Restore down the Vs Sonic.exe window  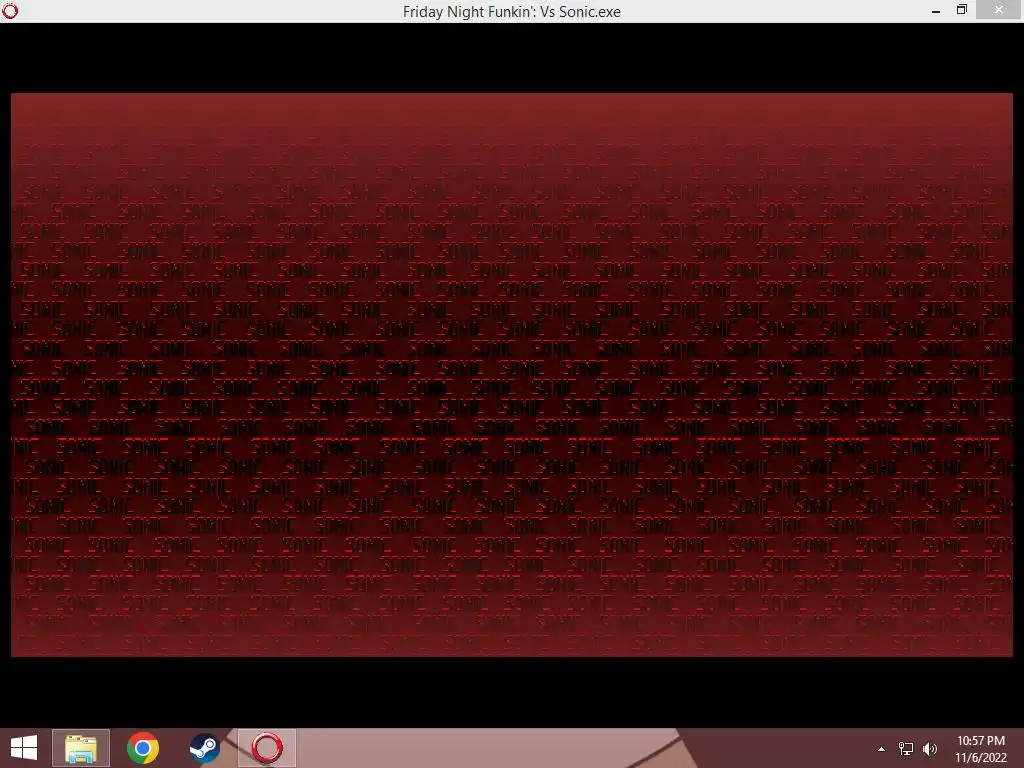tap(962, 10)
